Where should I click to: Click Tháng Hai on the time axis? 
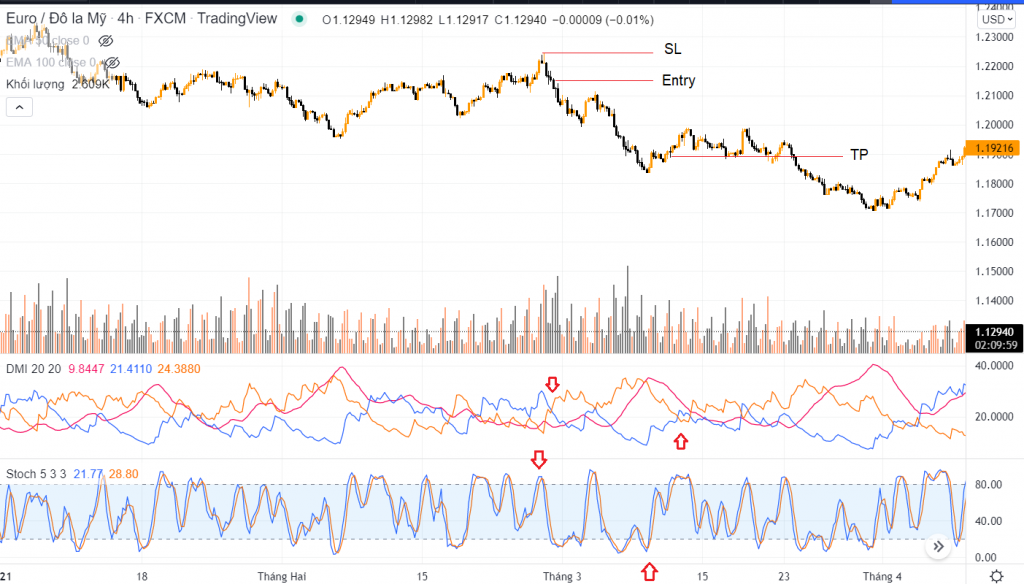pos(282,577)
